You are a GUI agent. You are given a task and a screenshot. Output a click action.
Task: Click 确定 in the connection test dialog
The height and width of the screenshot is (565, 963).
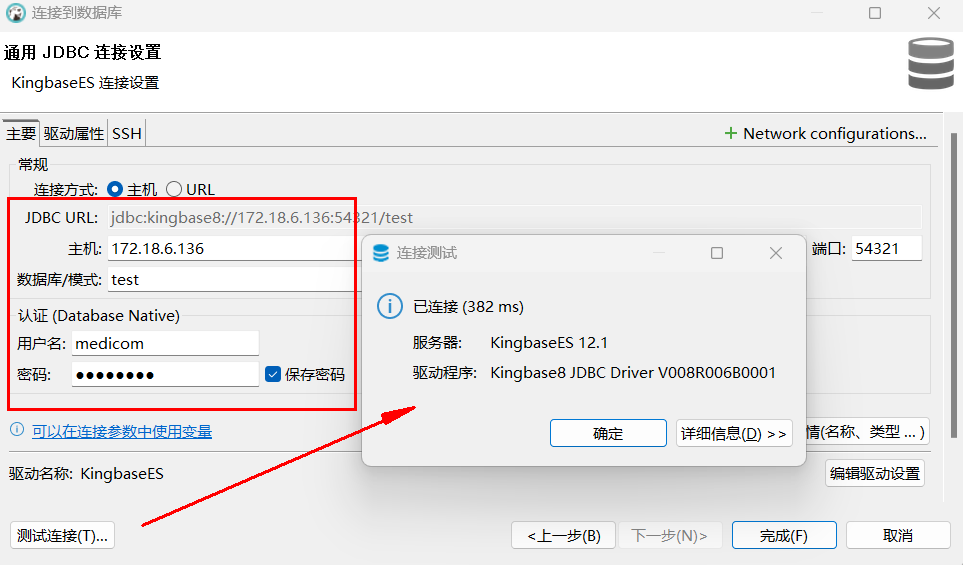[x=608, y=434]
